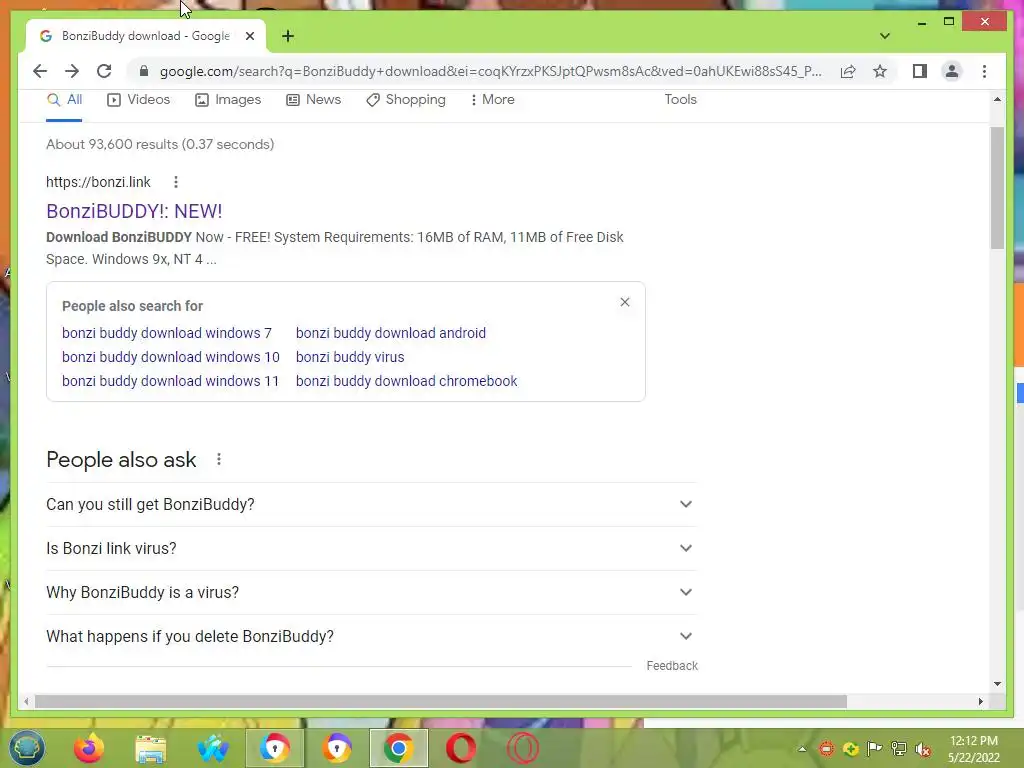The height and width of the screenshot is (768, 1024).
Task: Open the clock showing 12:12 PM
Action: pos(974,749)
